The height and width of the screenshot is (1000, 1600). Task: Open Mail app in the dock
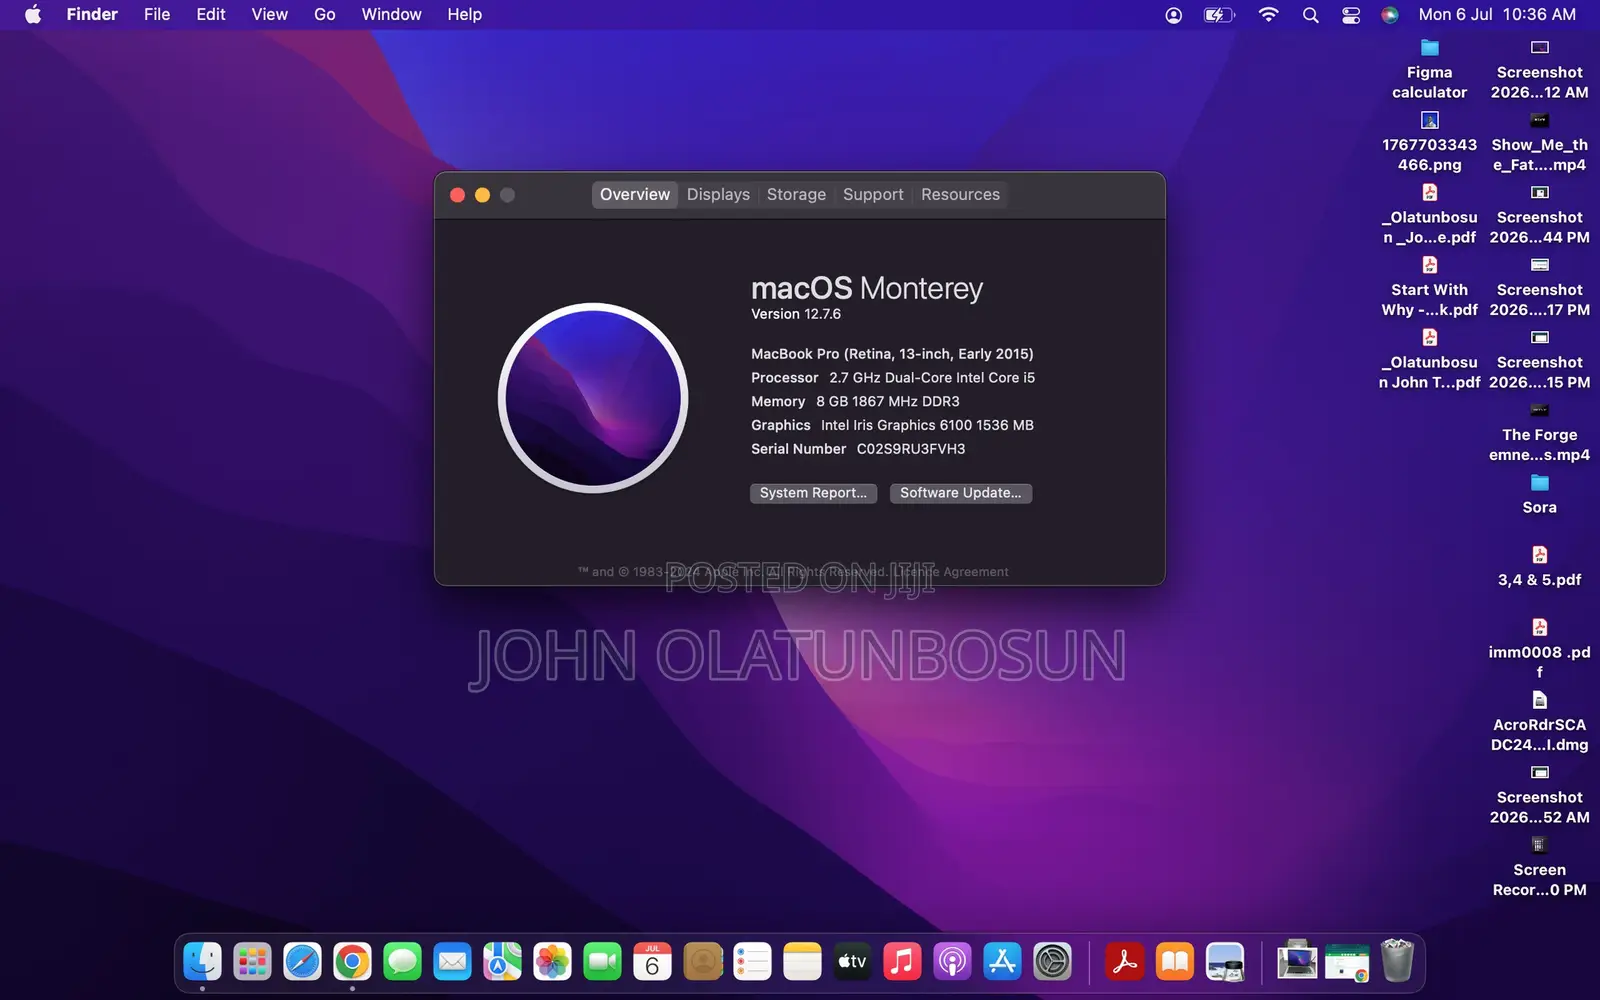coord(453,962)
